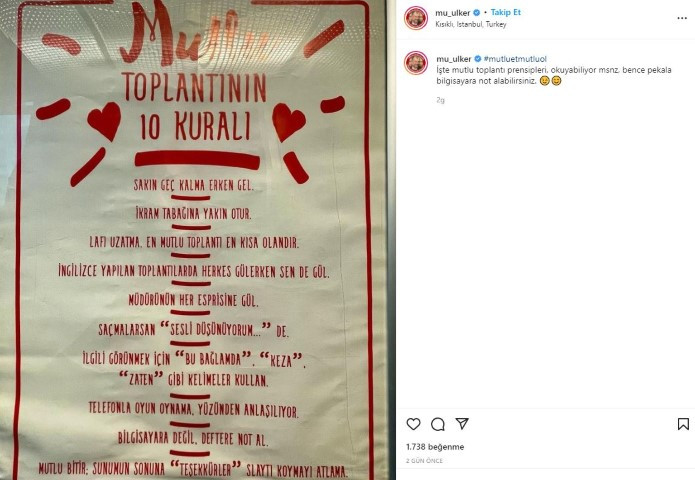Open the #mutluetmutluol hashtag
This screenshot has width=695, height=480.
515,59
